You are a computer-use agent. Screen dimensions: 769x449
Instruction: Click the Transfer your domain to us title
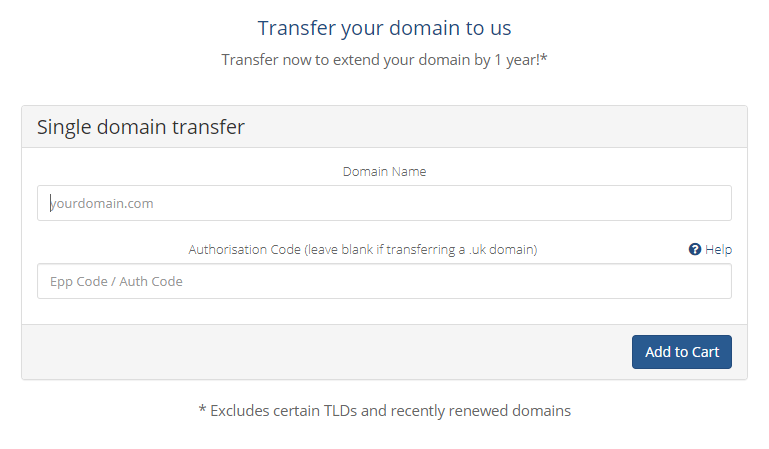[384, 28]
